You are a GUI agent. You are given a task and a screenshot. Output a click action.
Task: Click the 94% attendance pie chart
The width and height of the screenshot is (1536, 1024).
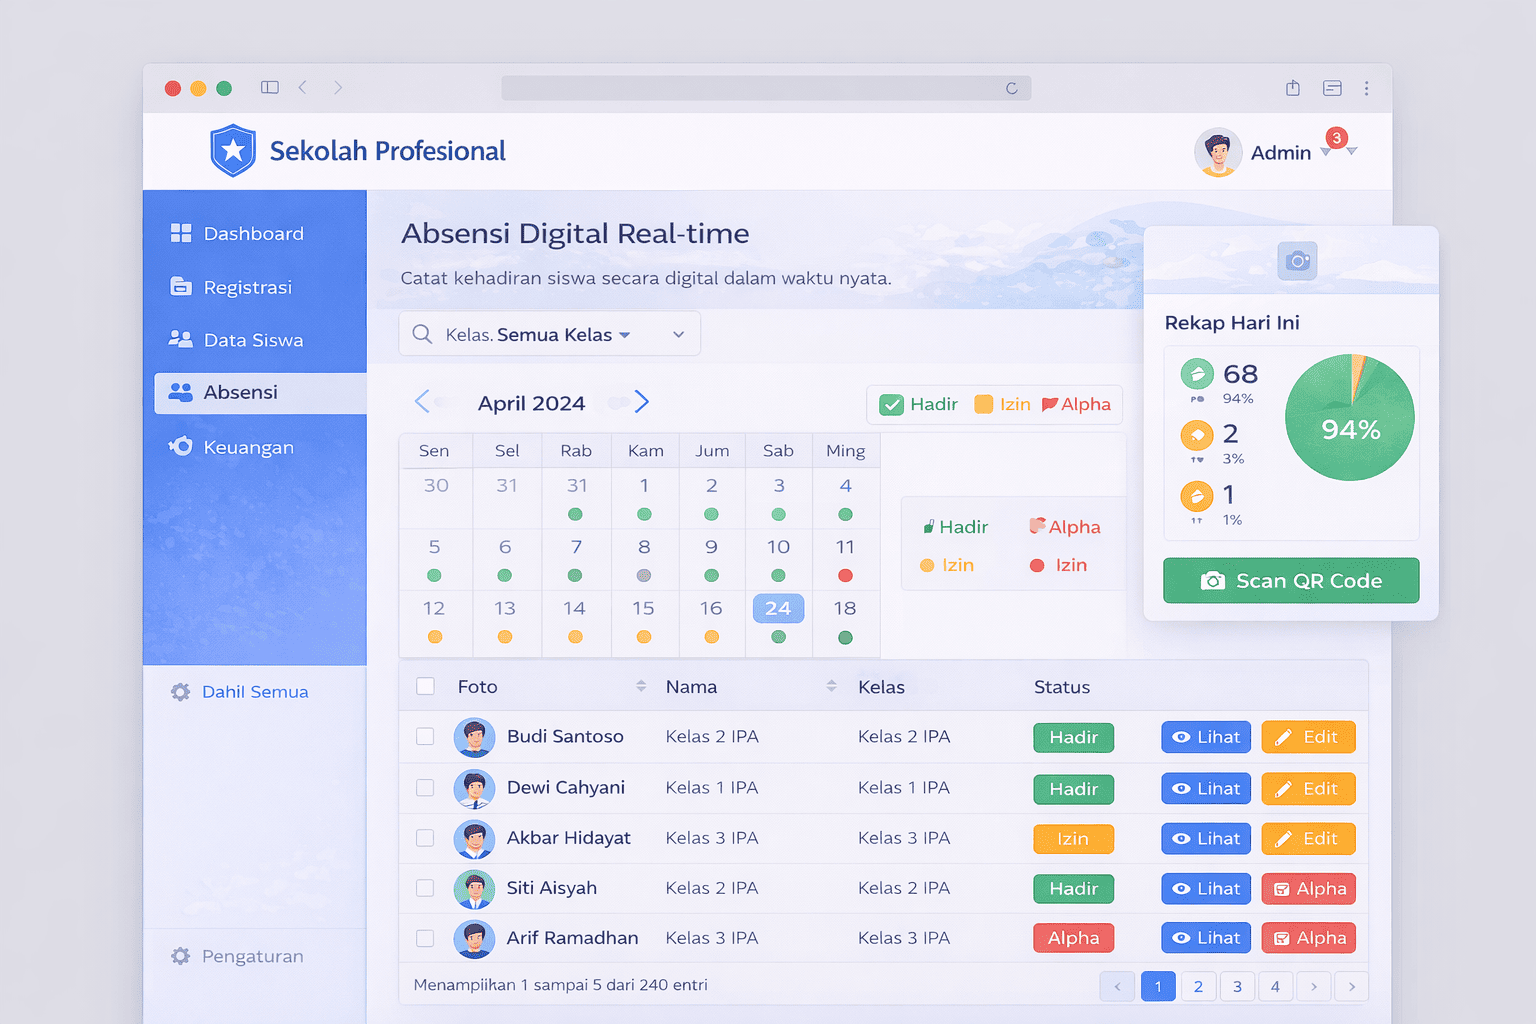(1349, 418)
